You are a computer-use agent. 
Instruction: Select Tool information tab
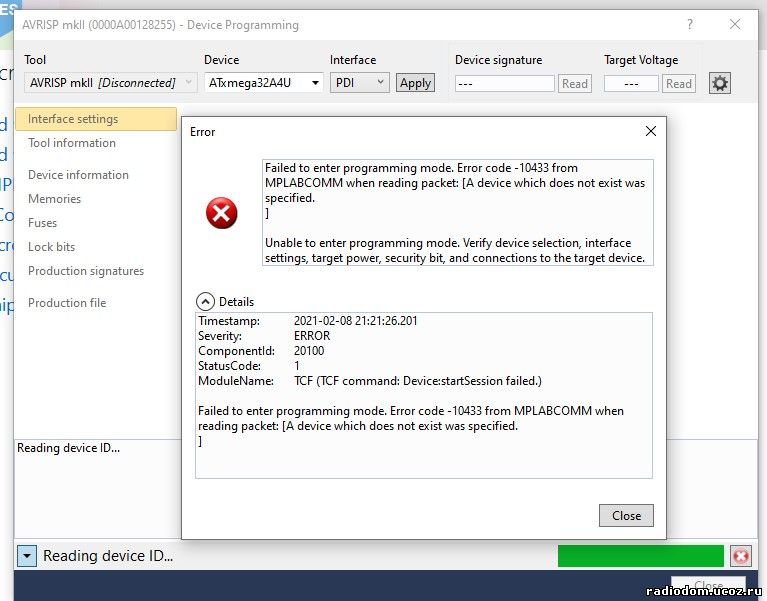tap(72, 143)
